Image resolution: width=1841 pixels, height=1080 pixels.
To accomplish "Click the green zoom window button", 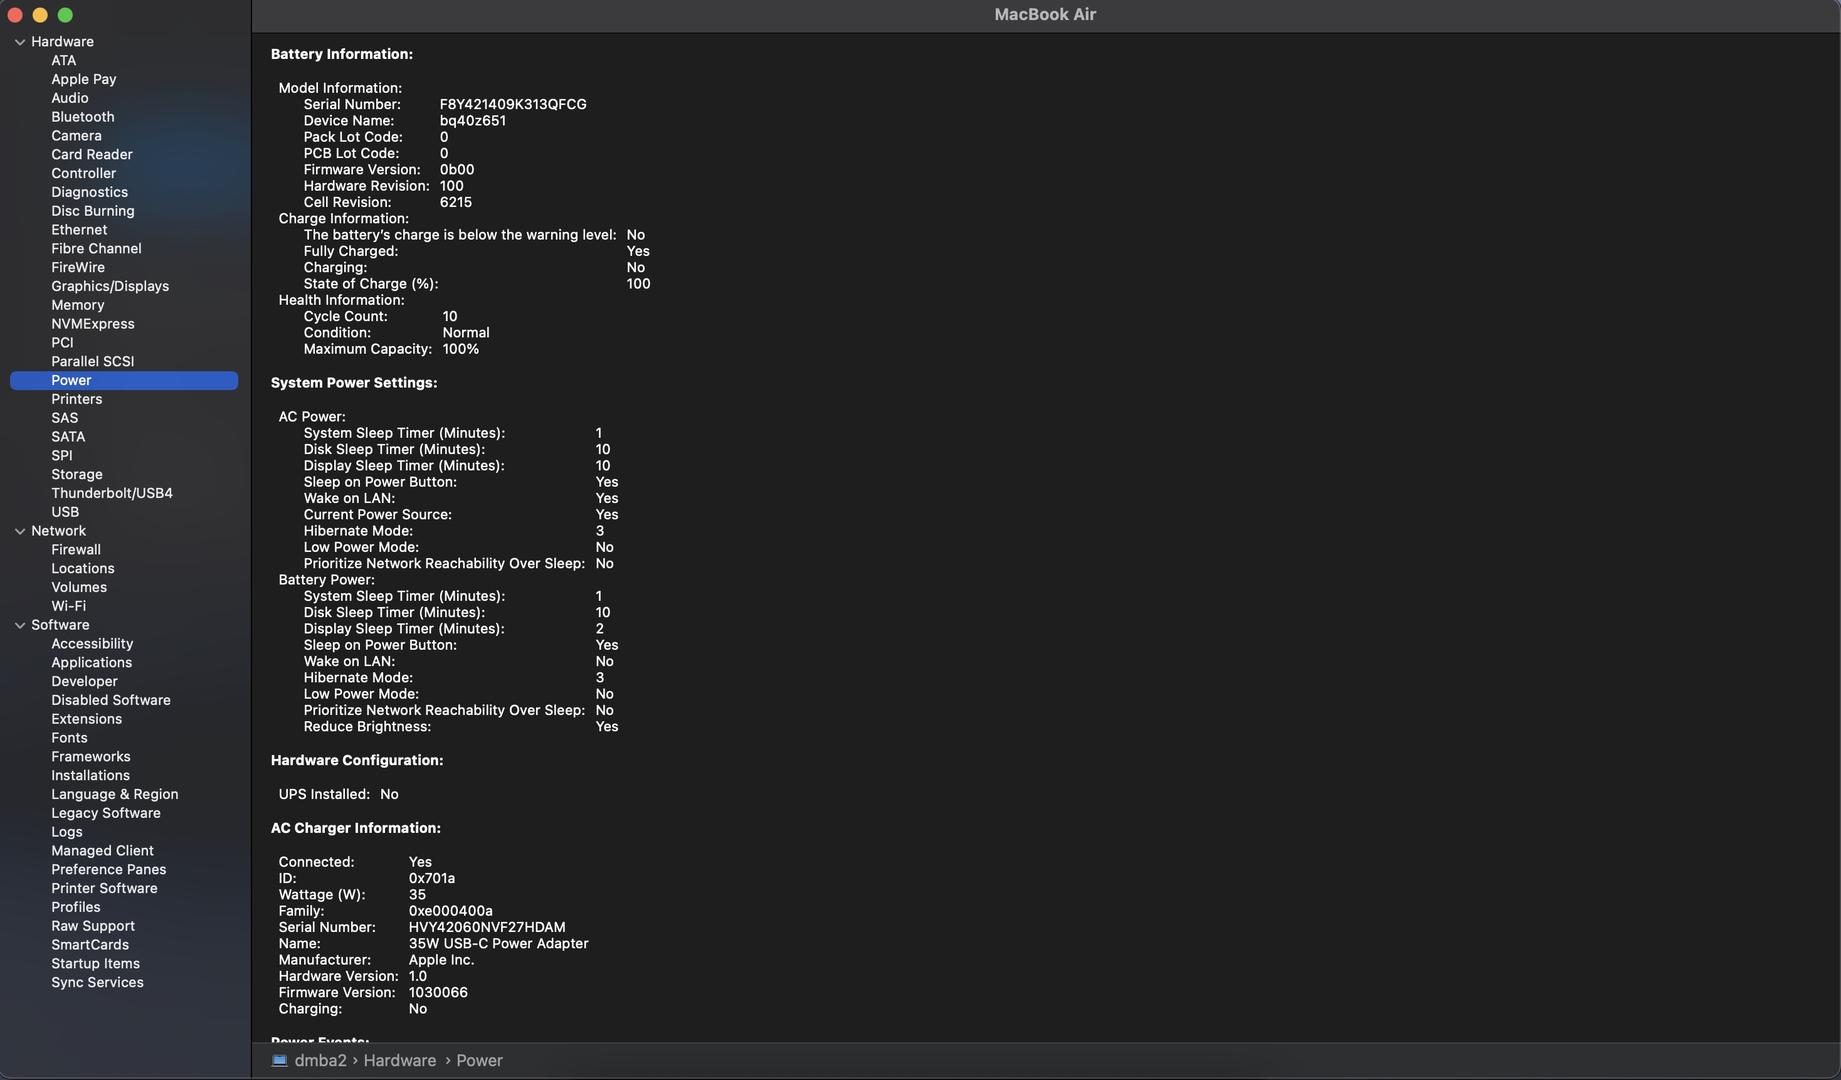I will coord(65,15).
